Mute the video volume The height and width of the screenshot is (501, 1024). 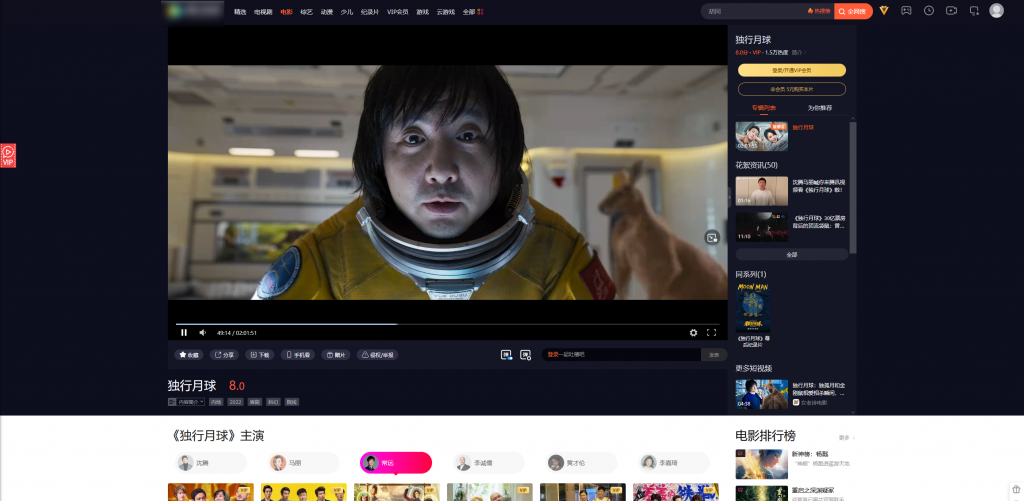(x=203, y=332)
